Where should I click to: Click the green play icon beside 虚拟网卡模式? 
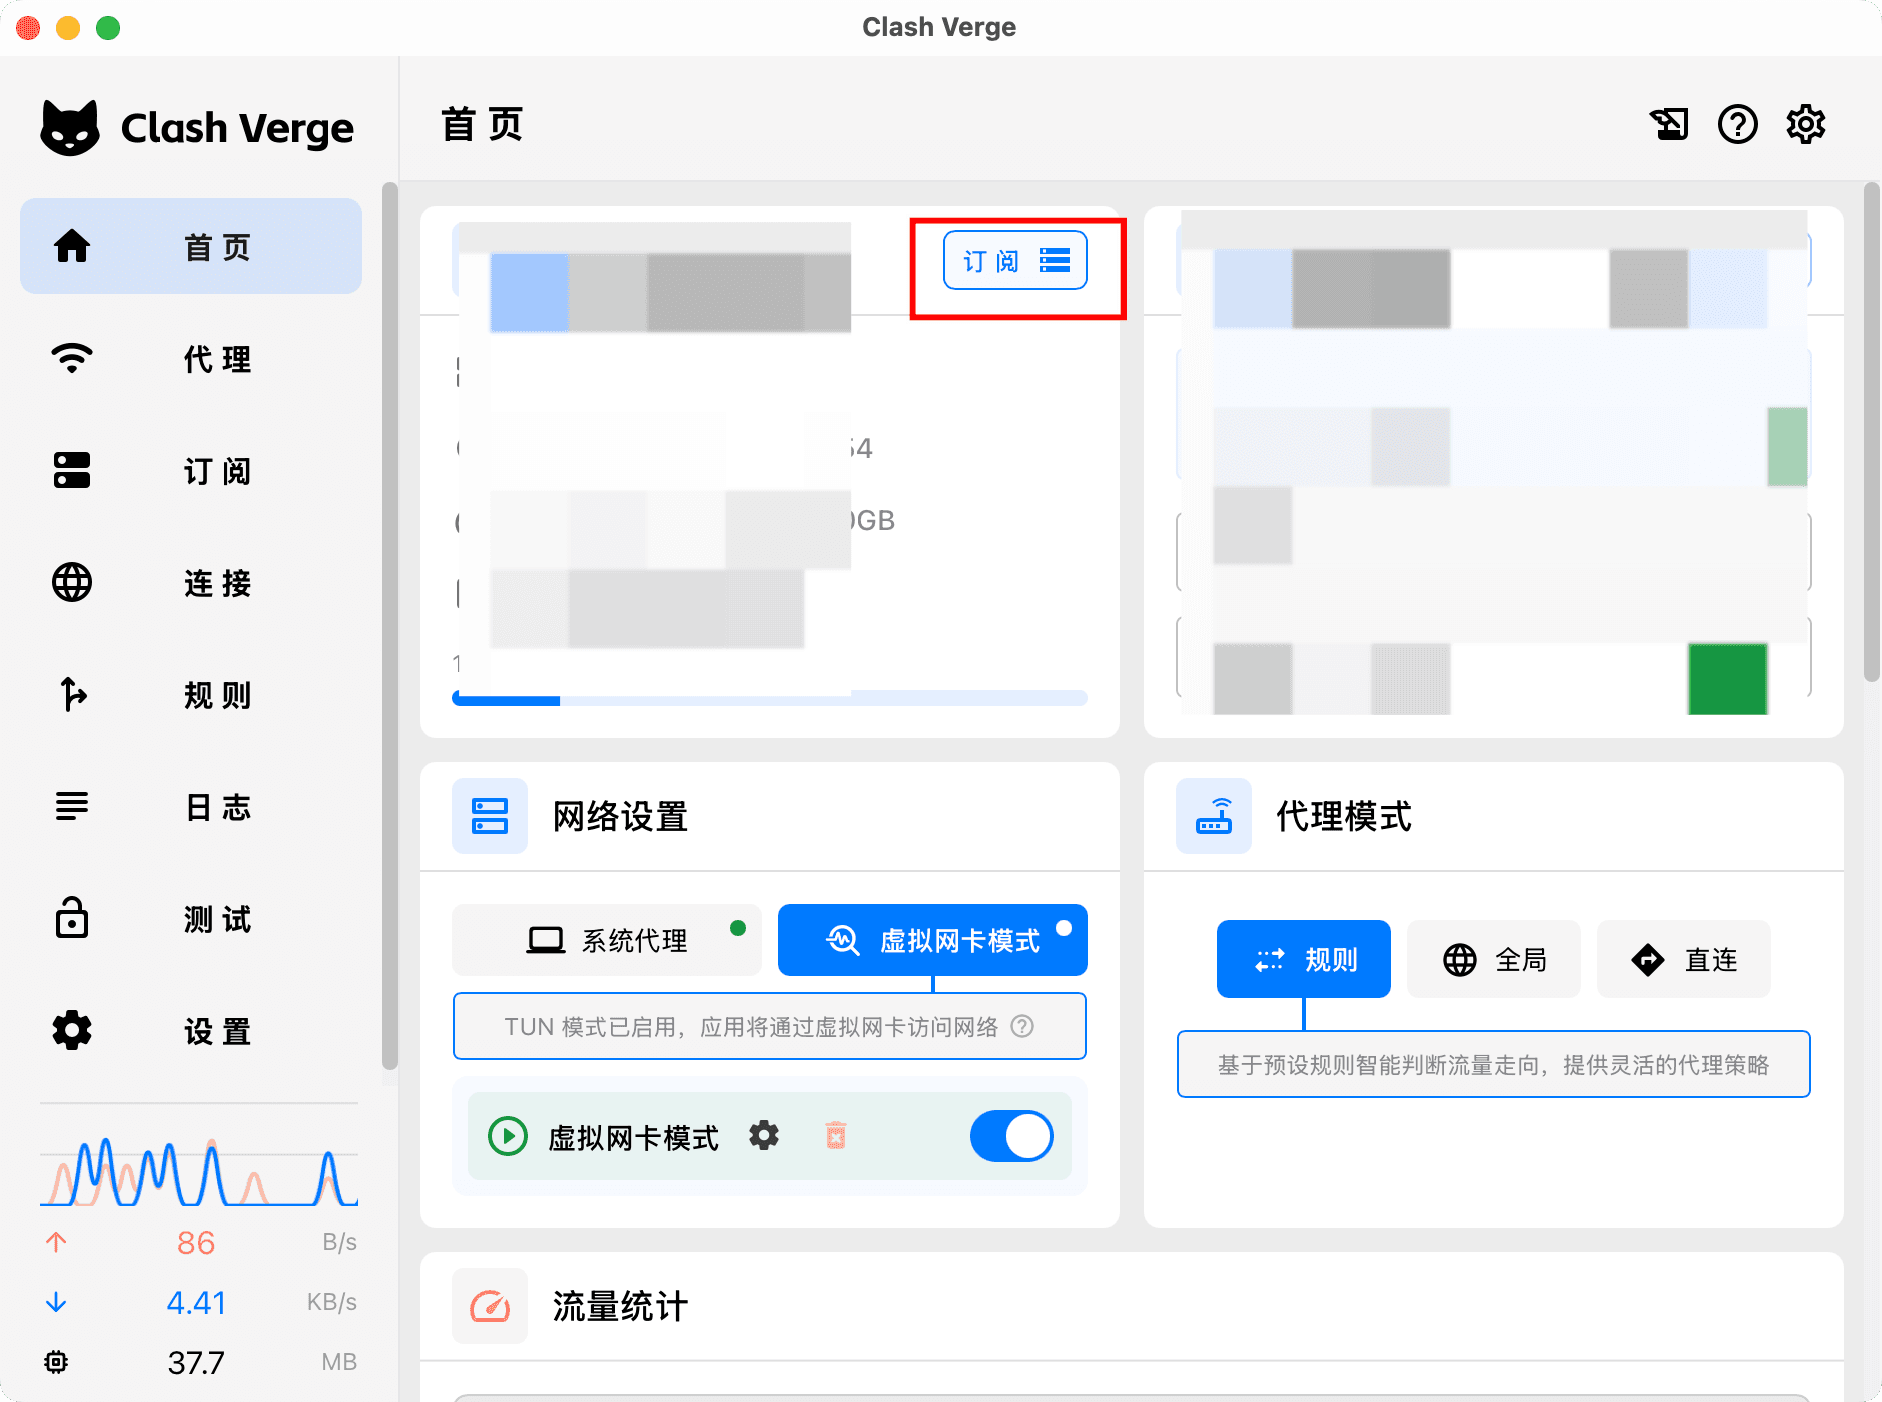[508, 1136]
